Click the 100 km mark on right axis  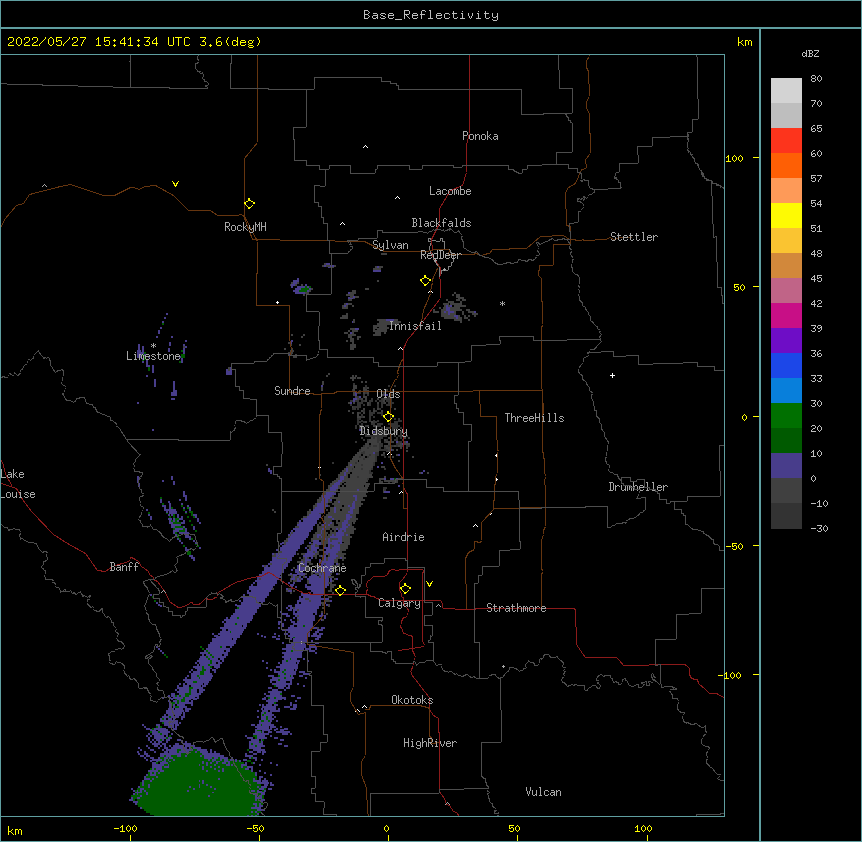(734, 158)
